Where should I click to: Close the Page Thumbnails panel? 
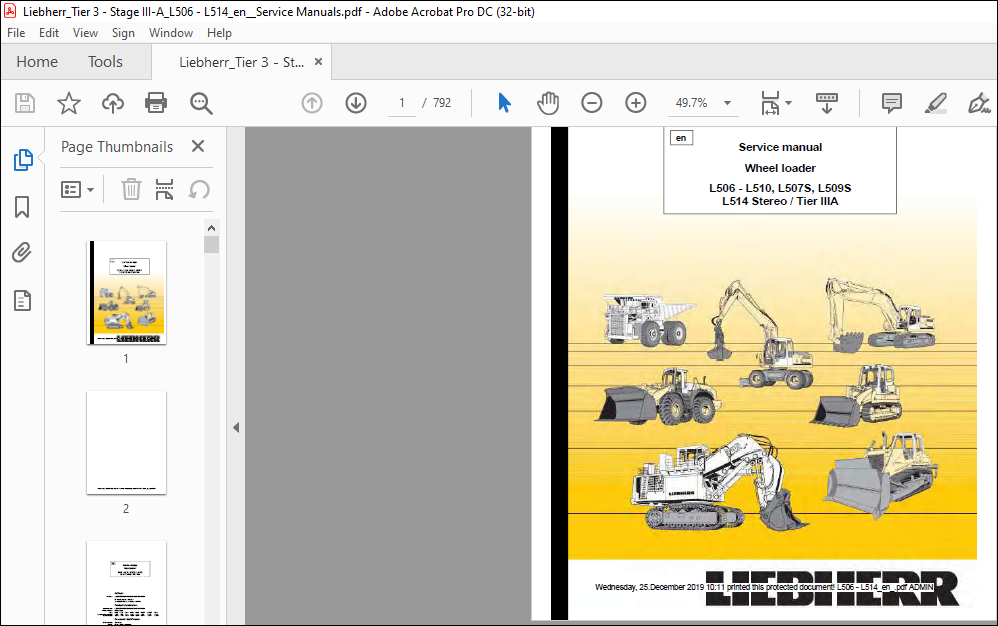tap(198, 146)
